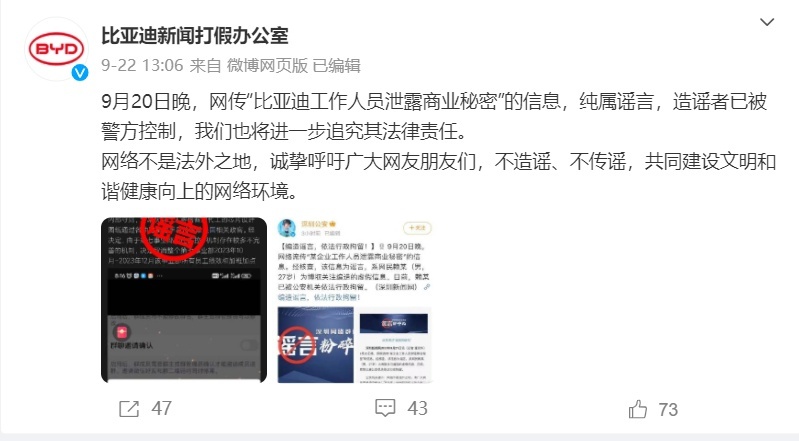The height and width of the screenshot is (441, 799).
Task: Like the post with thumbs-up icon
Action: [x=637, y=409]
